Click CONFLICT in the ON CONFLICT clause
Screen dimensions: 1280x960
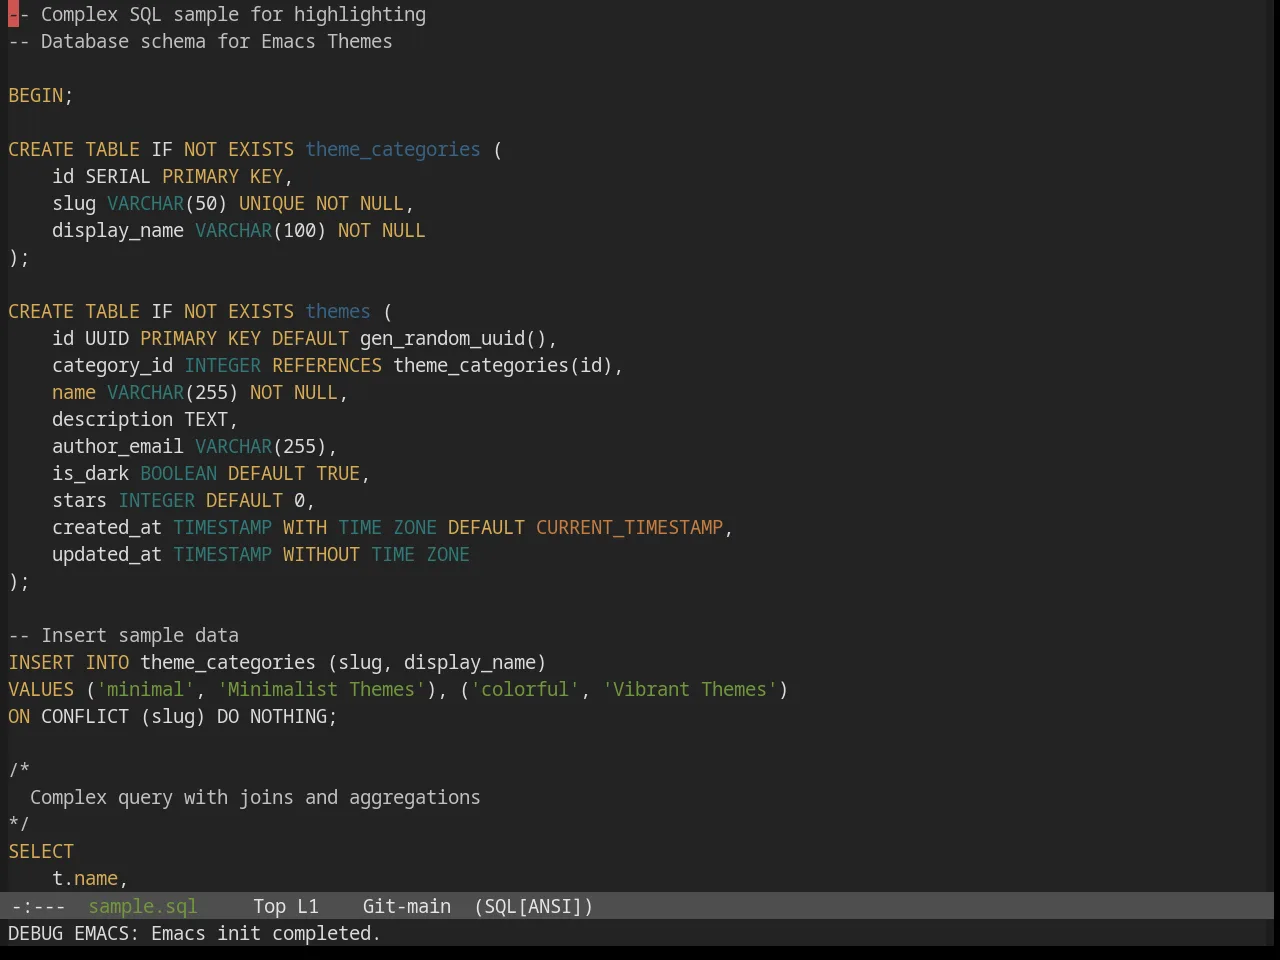[x=85, y=716]
